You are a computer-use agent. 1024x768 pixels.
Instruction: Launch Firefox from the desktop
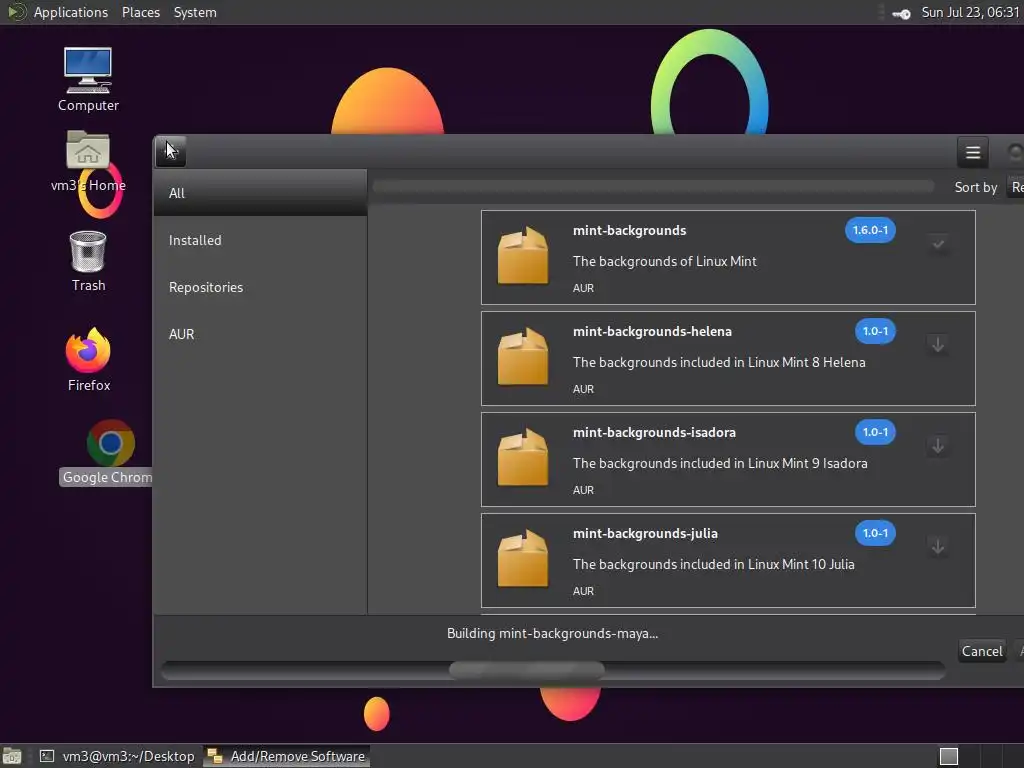point(89,359)
